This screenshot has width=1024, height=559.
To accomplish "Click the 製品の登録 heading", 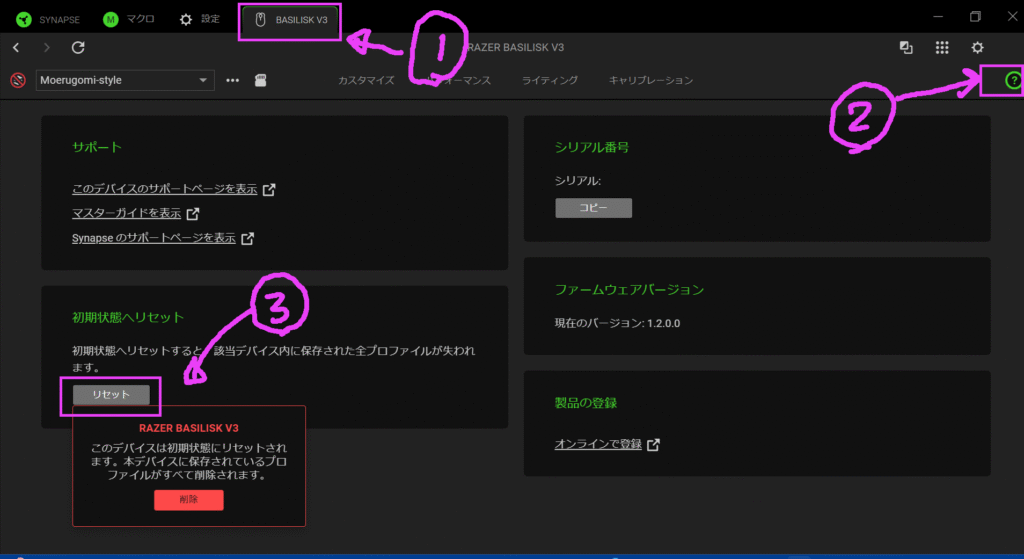I will coord(586,403).
